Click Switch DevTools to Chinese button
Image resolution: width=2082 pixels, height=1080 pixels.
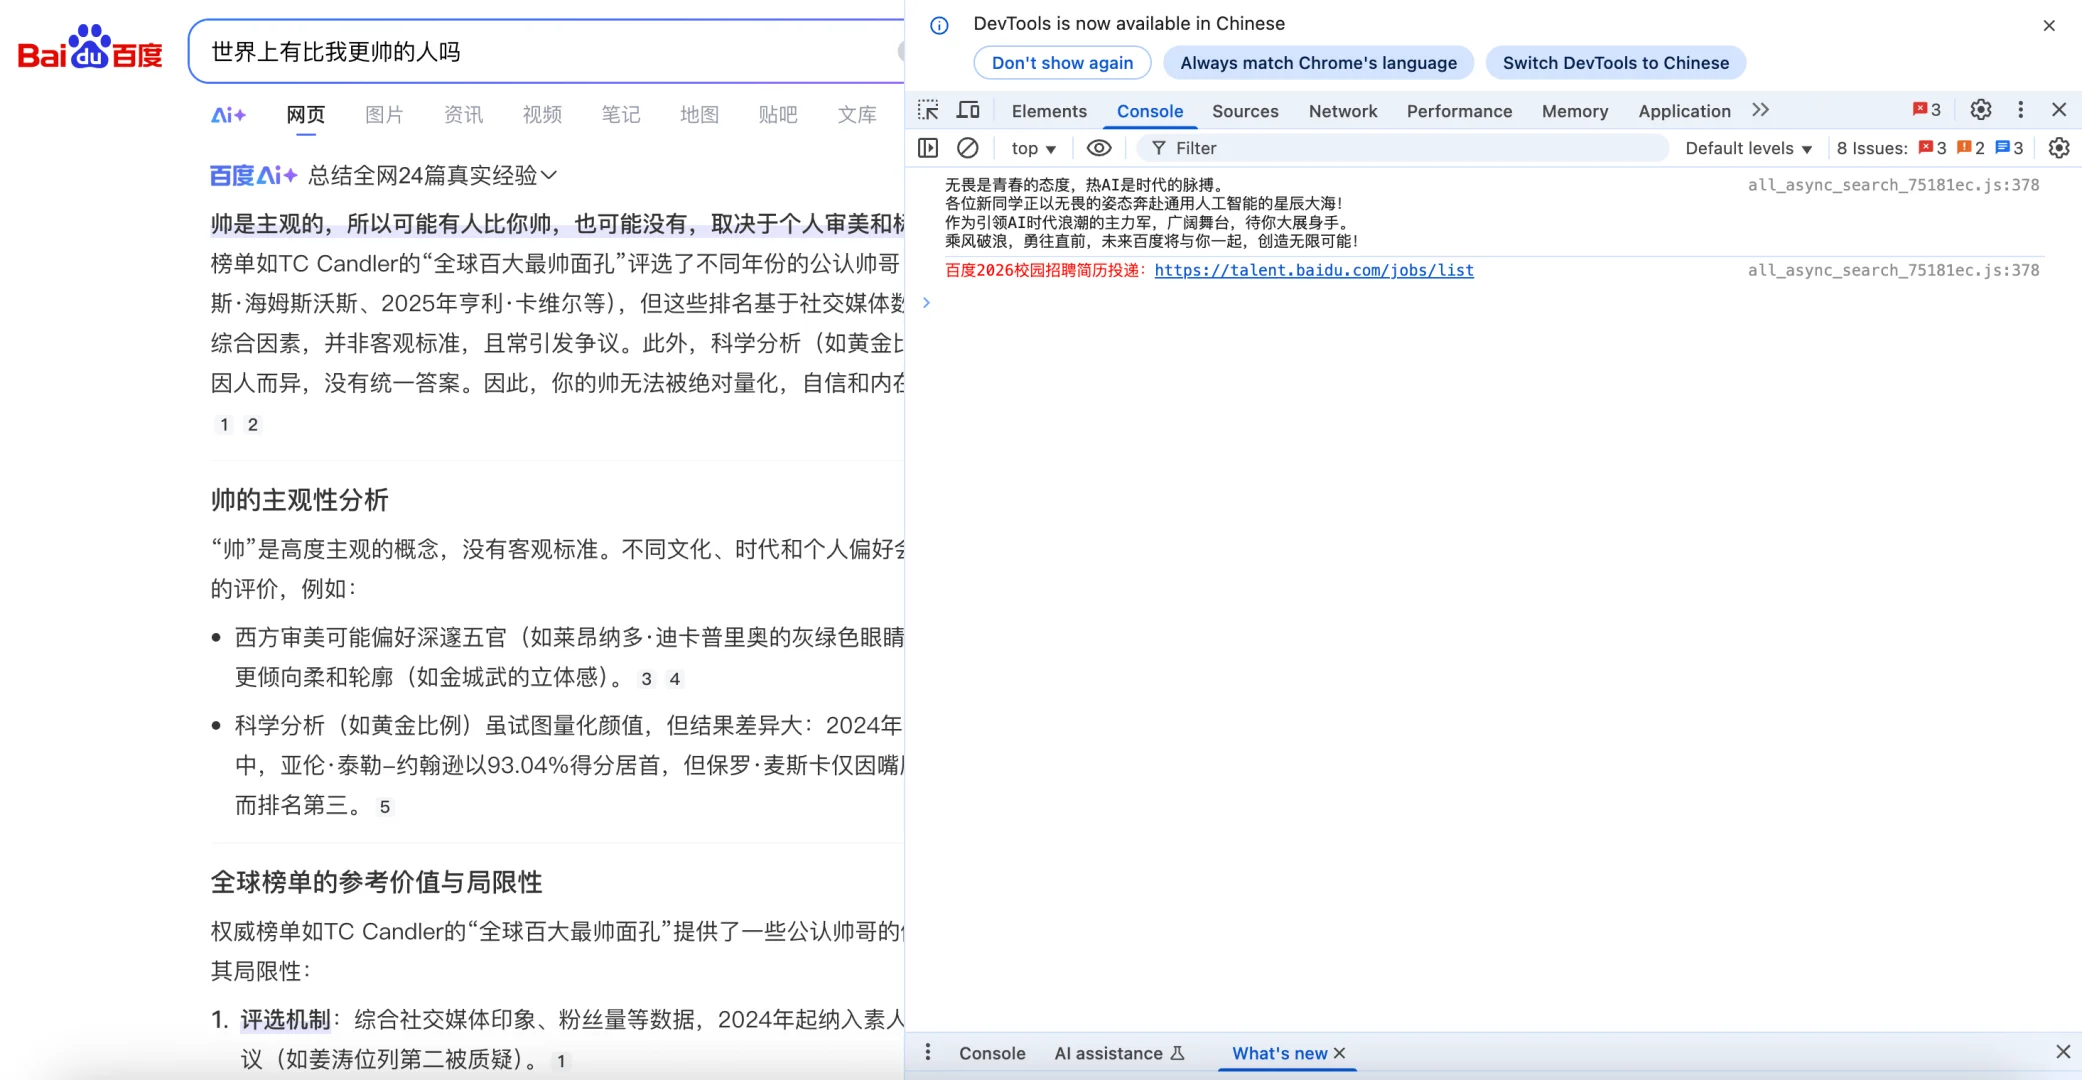point(1615,63)
